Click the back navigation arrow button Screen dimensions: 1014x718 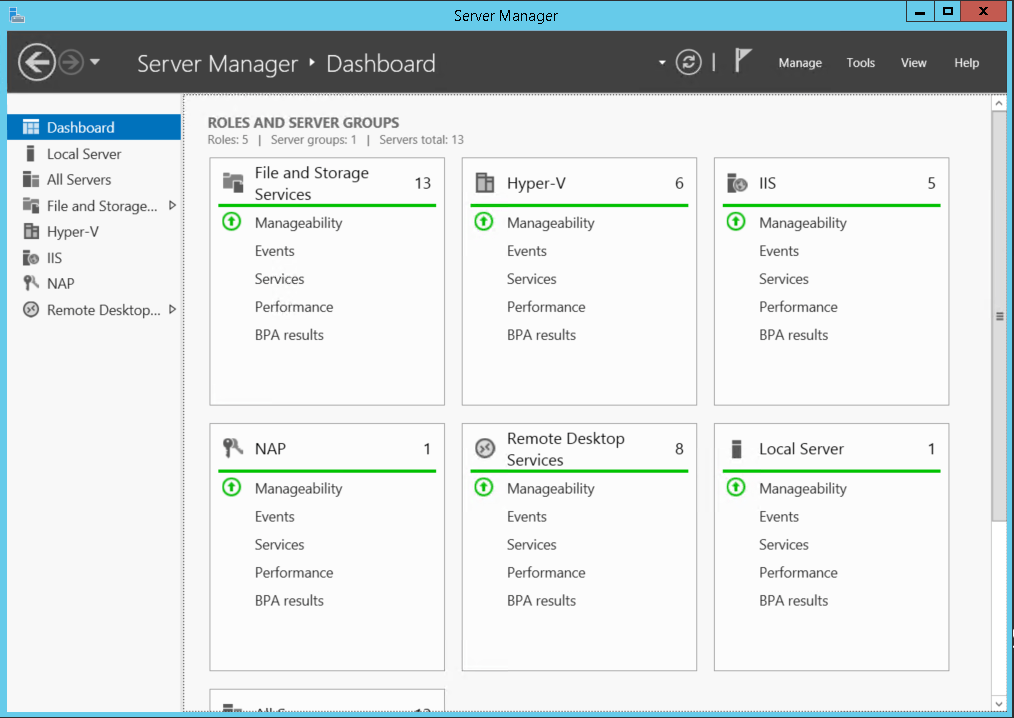tap(36, 63)
